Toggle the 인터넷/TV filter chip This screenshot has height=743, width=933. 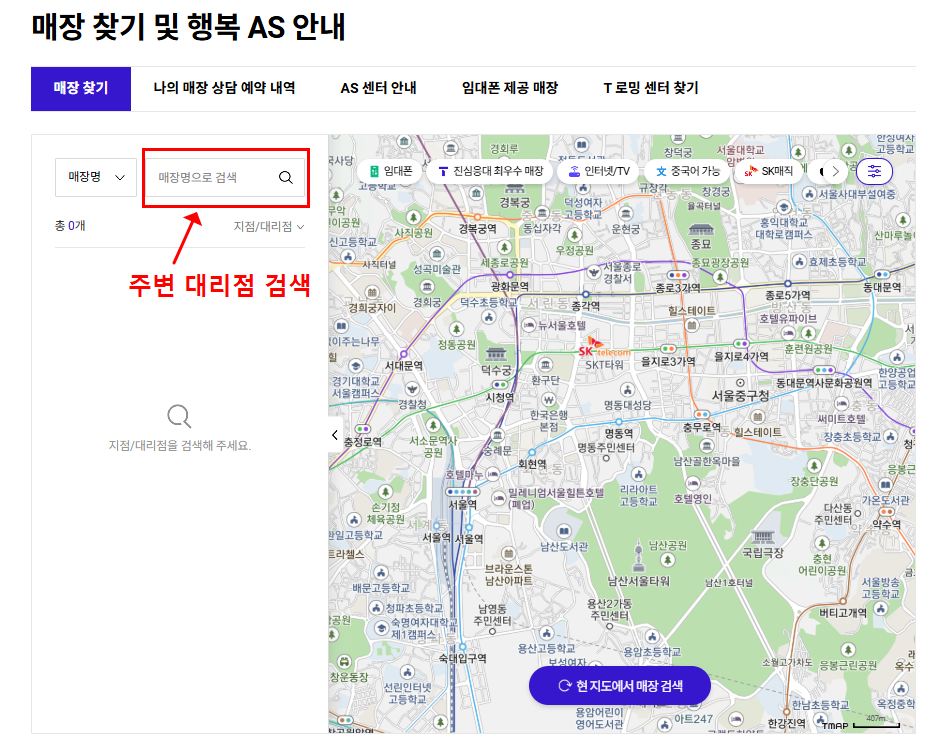click(x=600, y=171)
